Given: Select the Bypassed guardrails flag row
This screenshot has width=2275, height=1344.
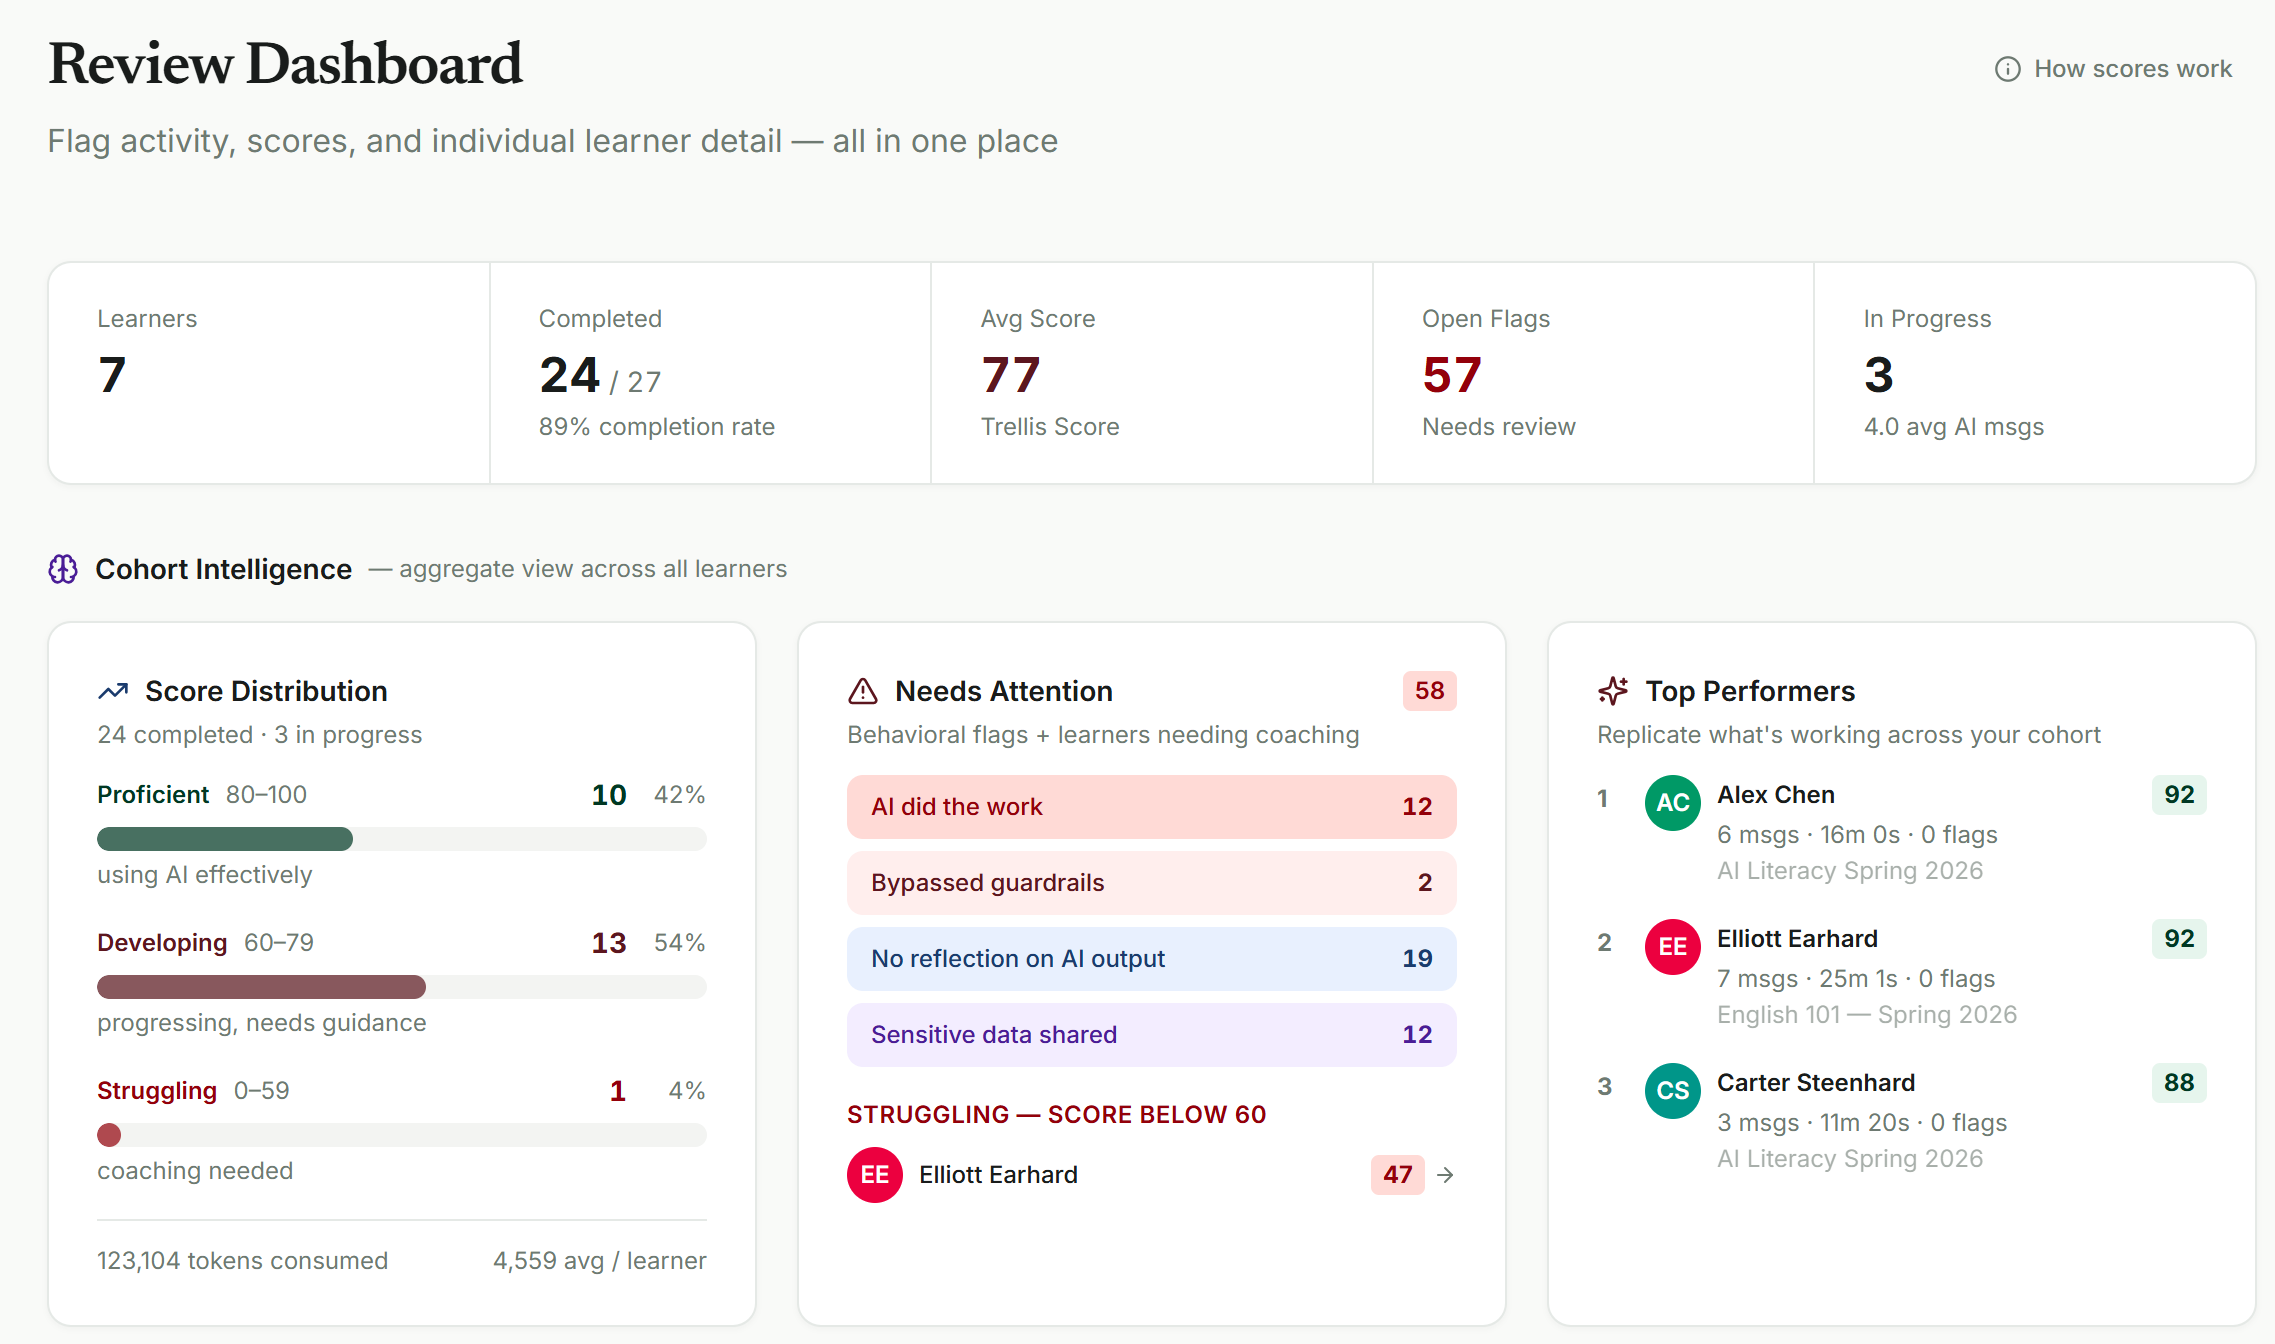Looking at the screenshot, I should [x=1151, y=883].
